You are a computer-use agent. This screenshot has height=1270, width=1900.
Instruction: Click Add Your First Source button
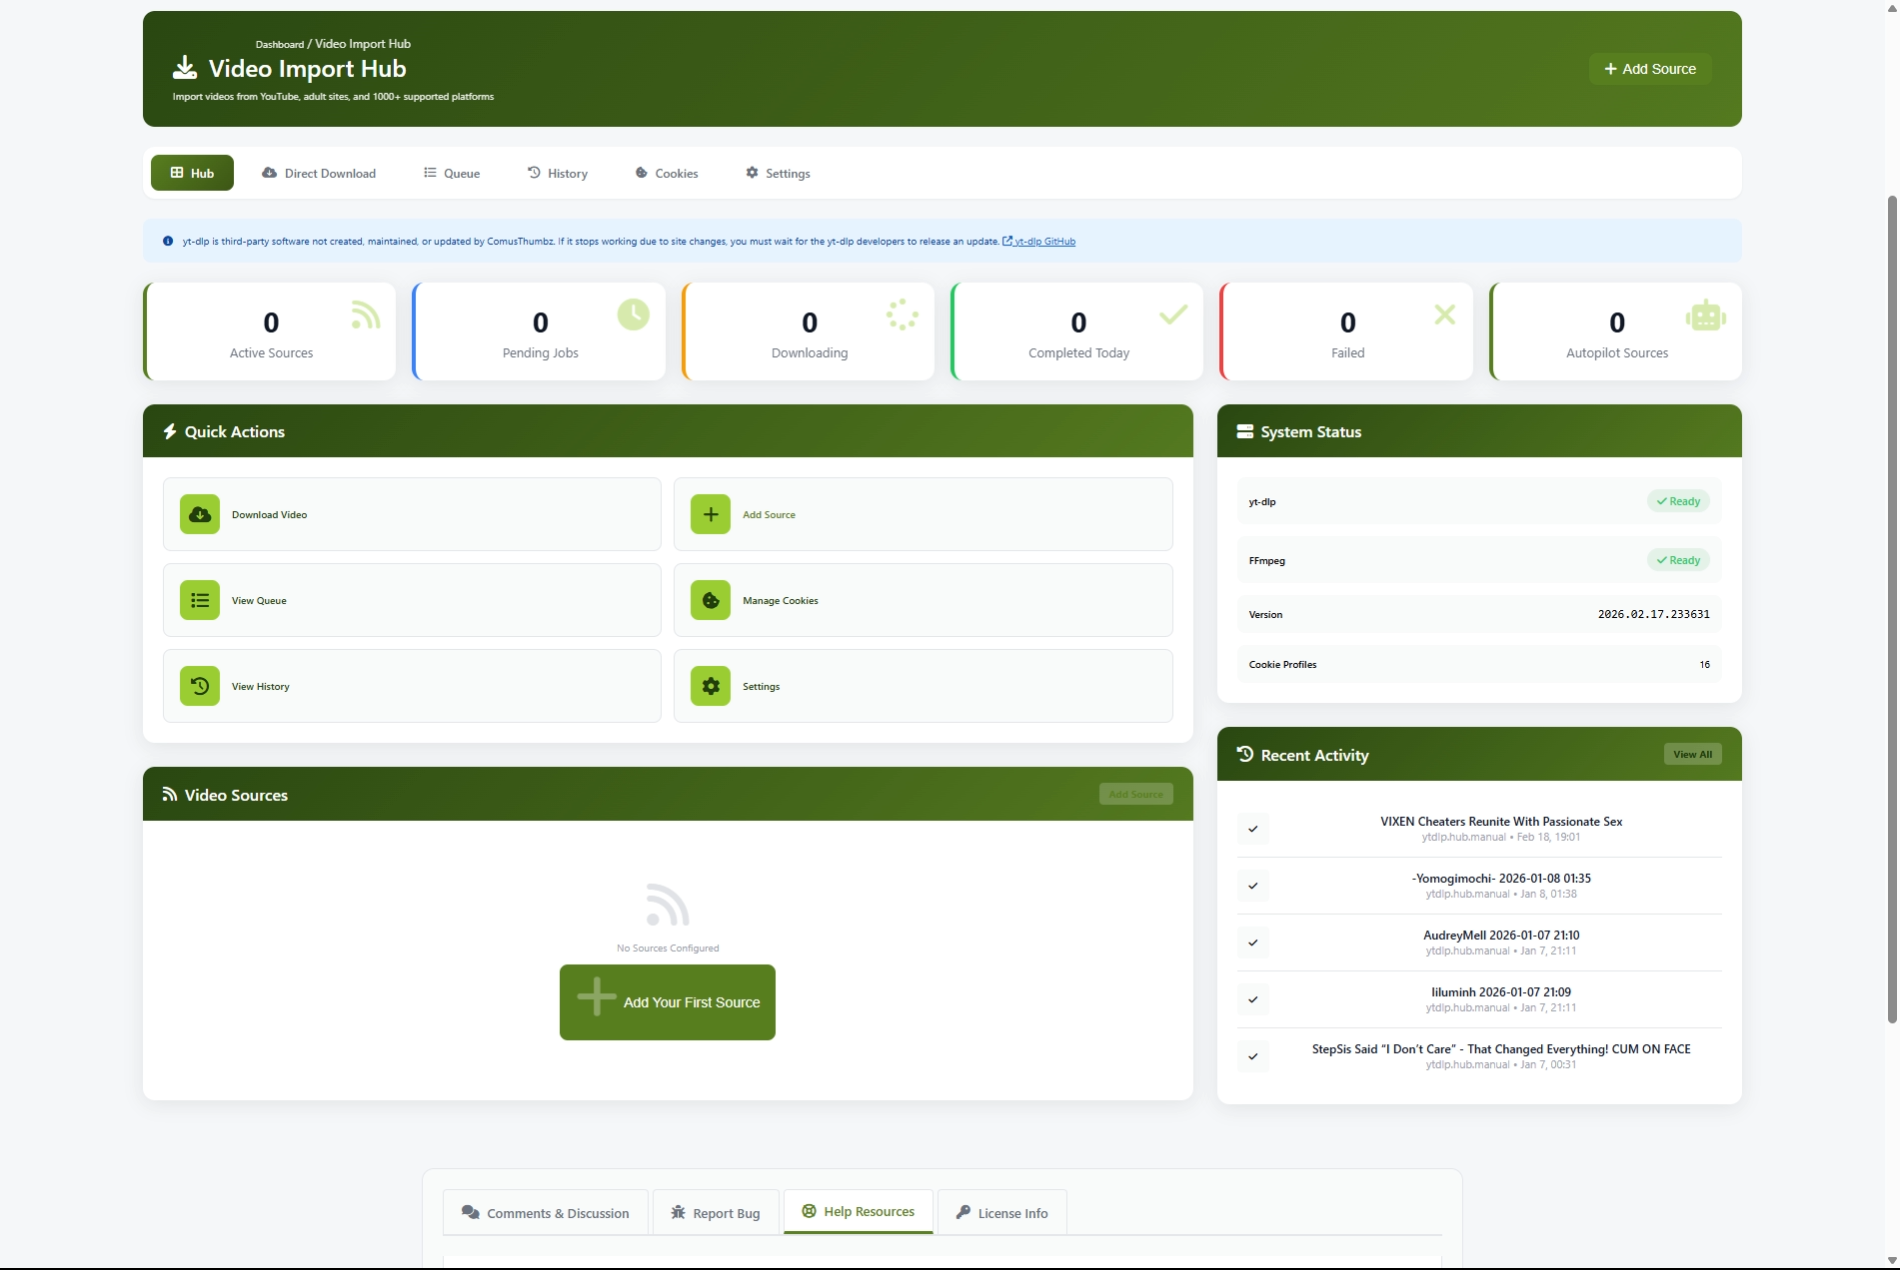tap(667, 1002)
